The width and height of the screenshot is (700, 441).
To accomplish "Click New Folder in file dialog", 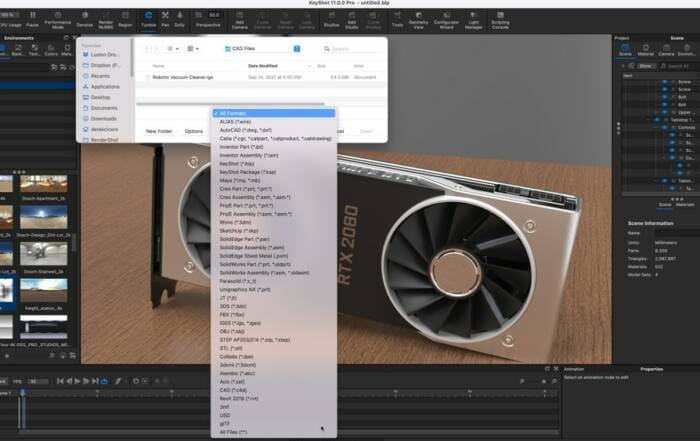I will [159, 131].
